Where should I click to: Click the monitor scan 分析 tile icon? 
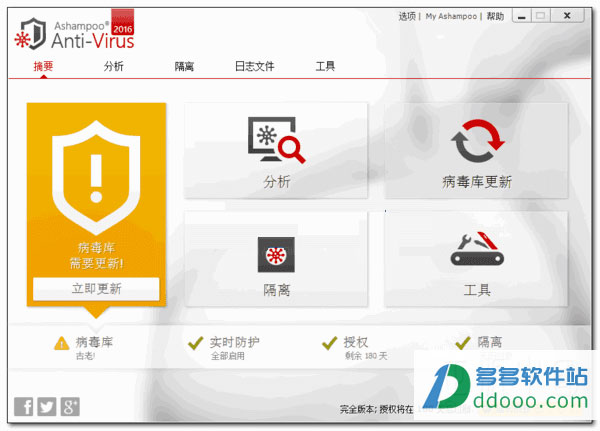point(276,140)
